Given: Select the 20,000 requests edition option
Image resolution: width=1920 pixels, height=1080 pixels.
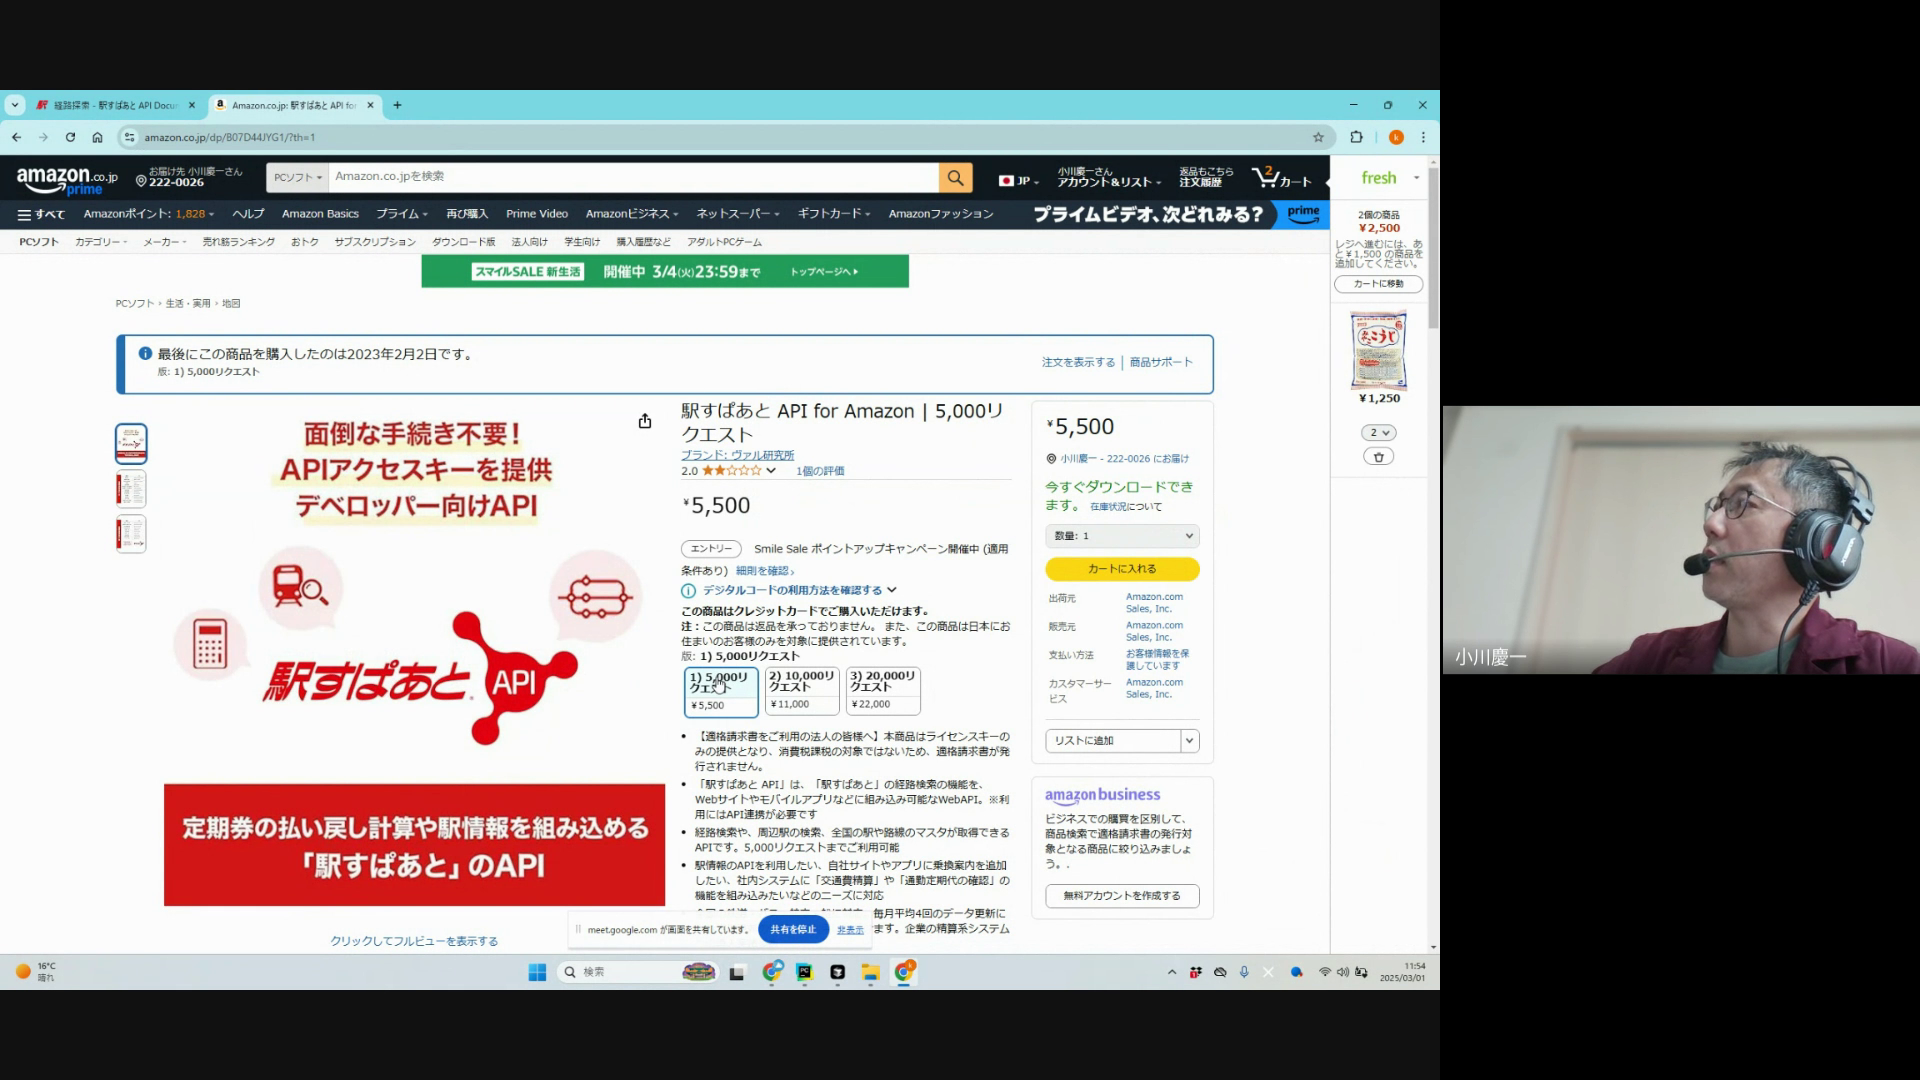Looking at the screenshot, I should 883,690.
